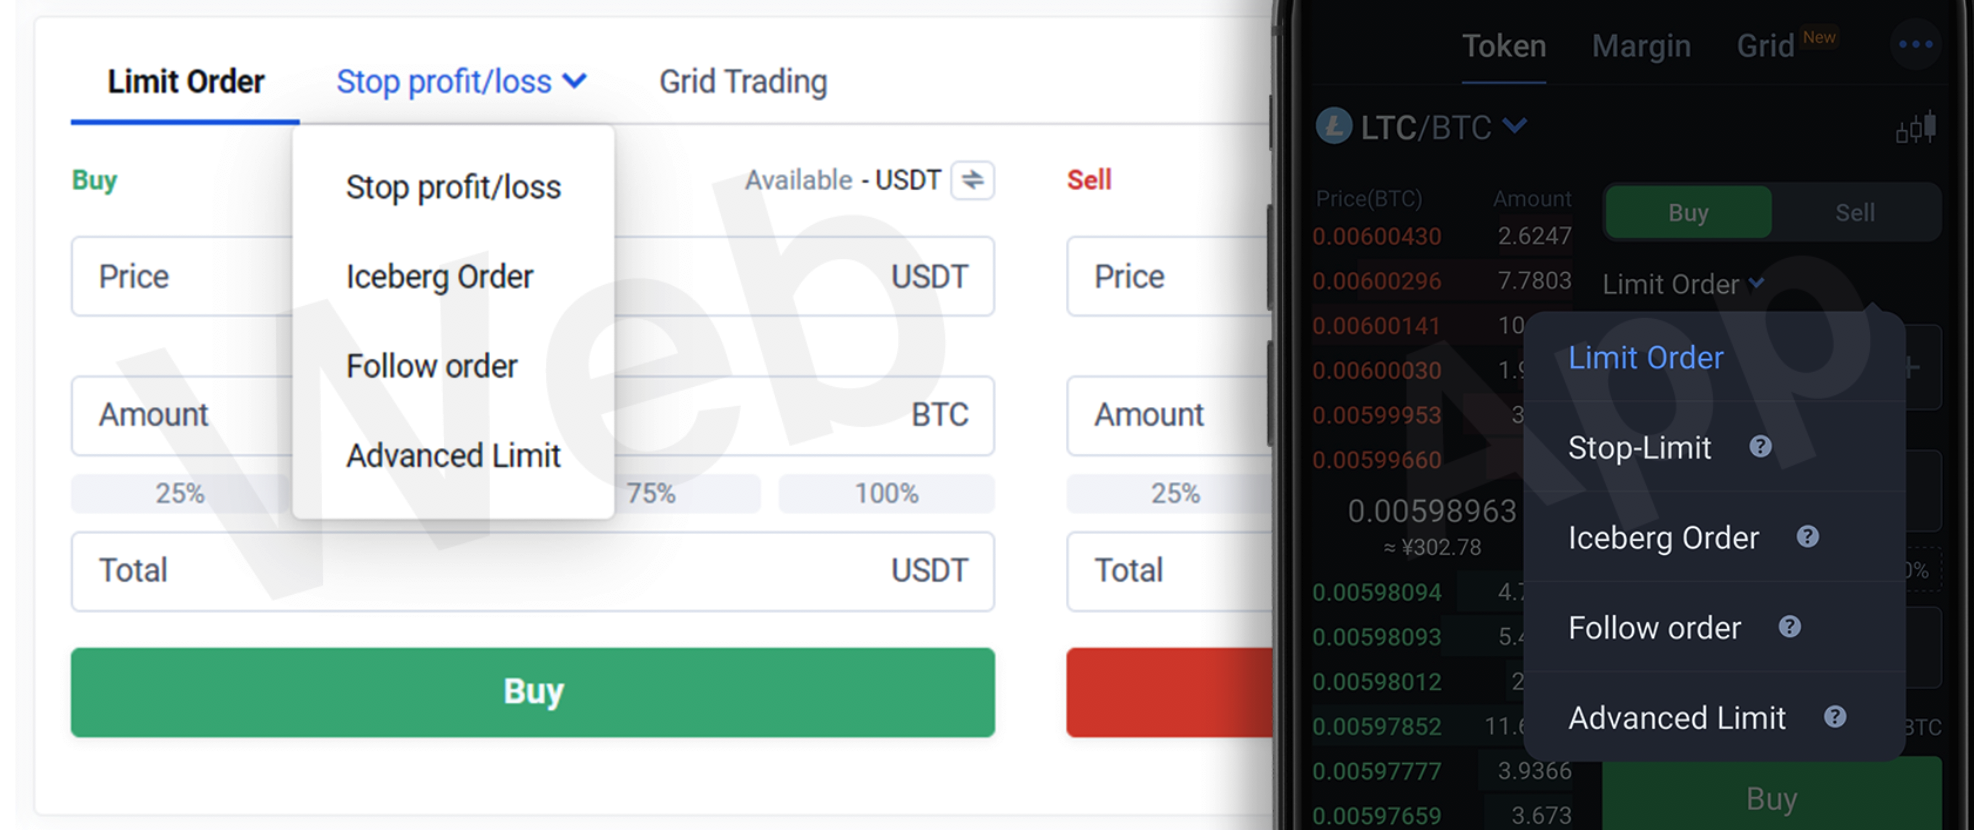This screenshot has height=830, width=1974.
Task: Click help icon beside Iceberg Order
Action: tap(1807, 537)
